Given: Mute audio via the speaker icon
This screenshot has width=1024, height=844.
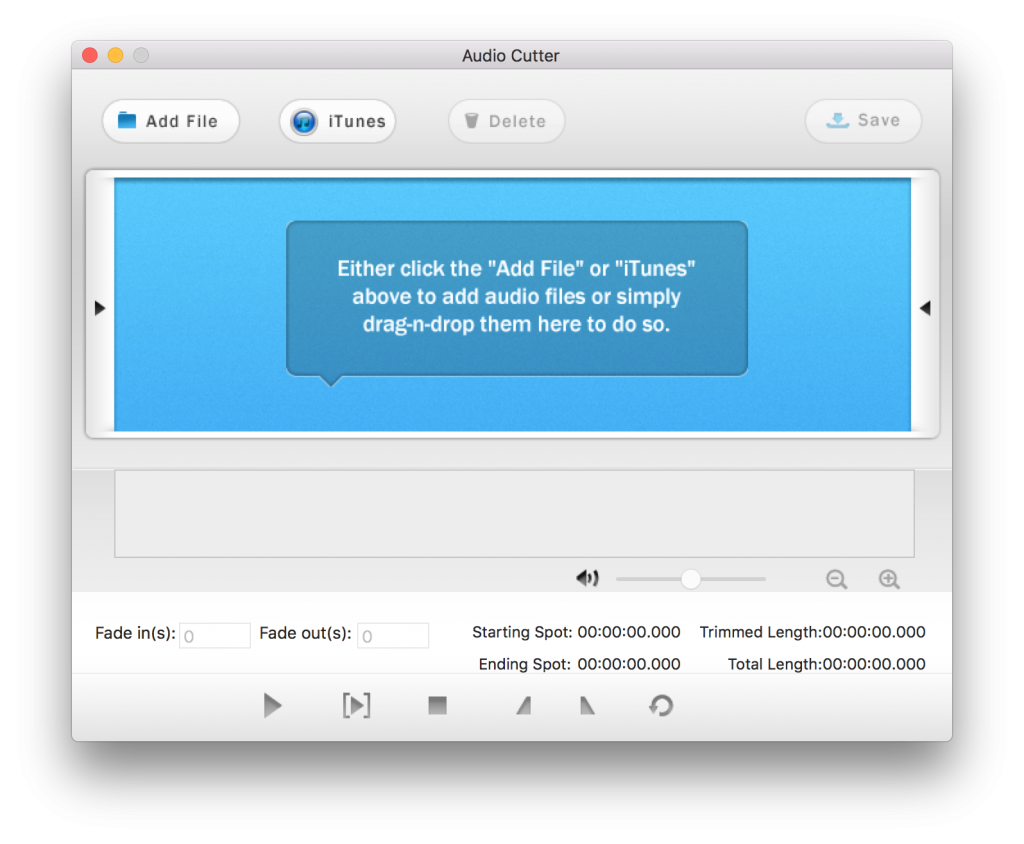Looking at the screenshot, I should [587, 578].
